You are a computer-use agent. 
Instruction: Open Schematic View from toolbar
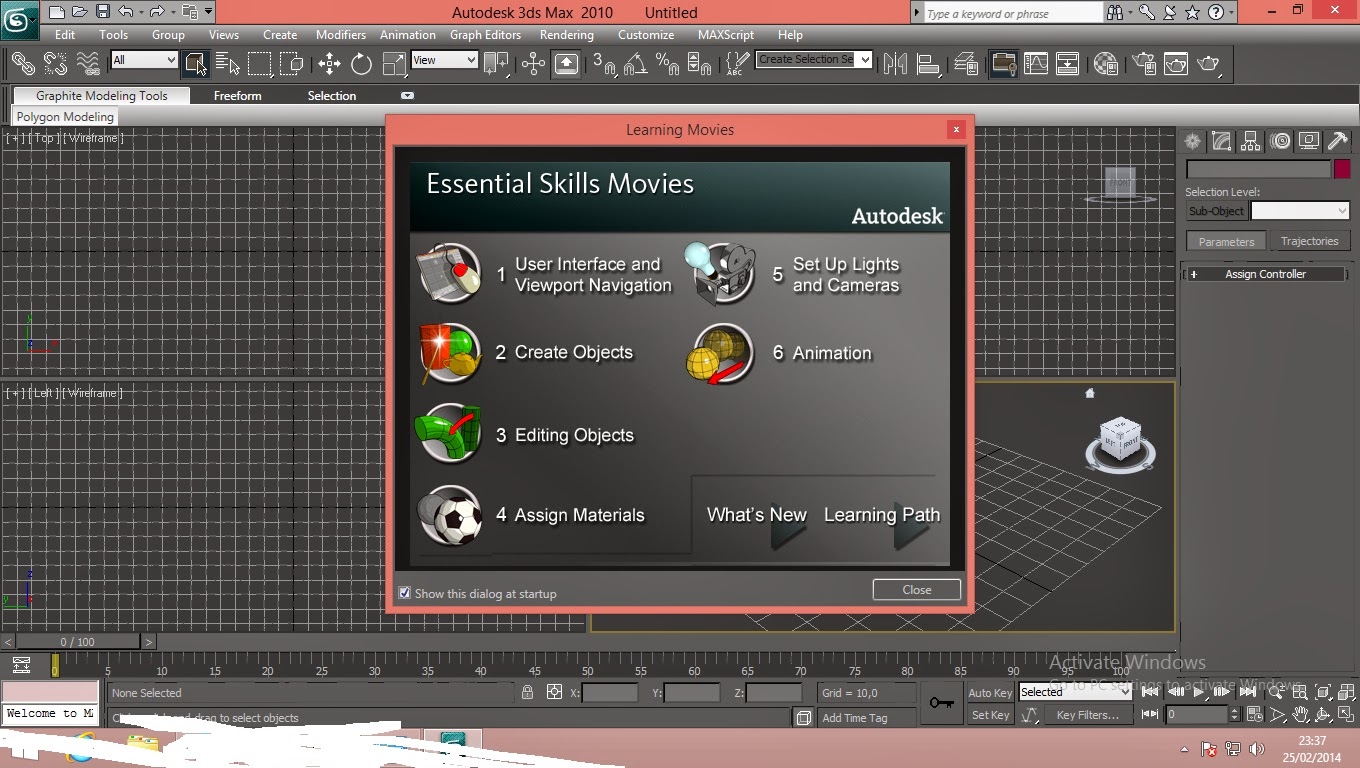1068,63
